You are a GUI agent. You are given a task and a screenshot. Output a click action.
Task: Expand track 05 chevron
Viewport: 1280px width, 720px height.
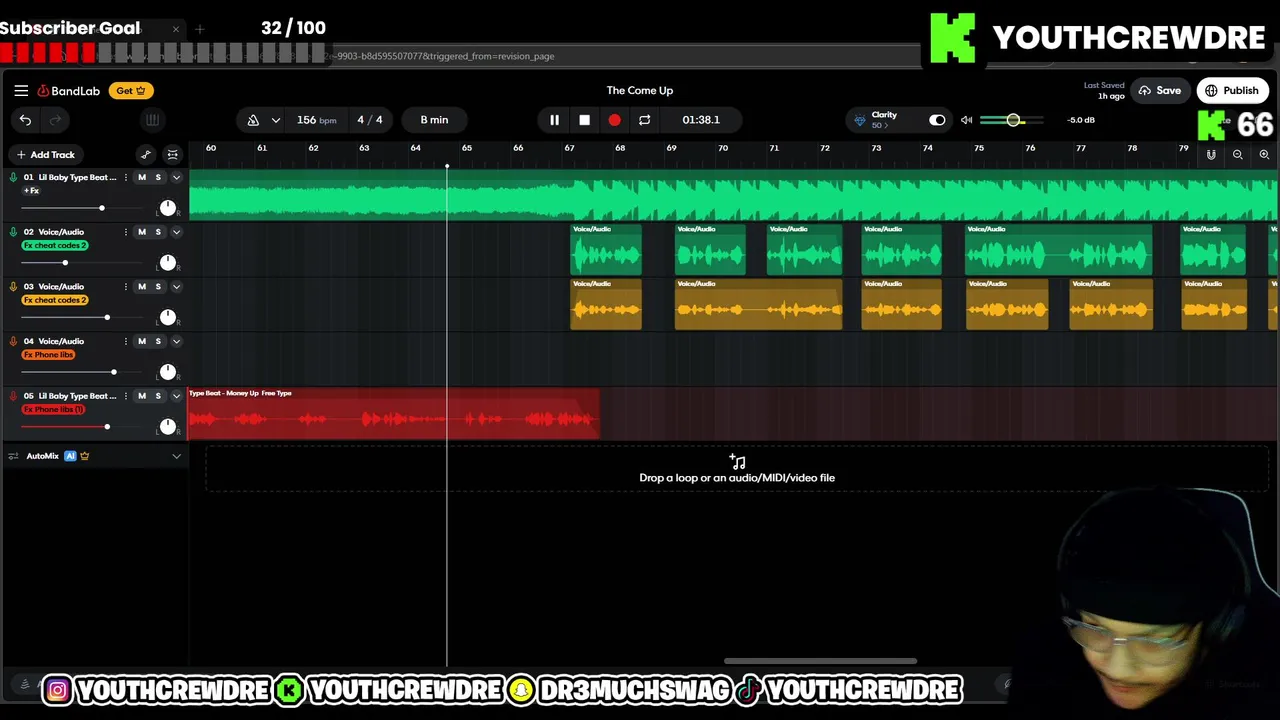click(x=176, y=396)
